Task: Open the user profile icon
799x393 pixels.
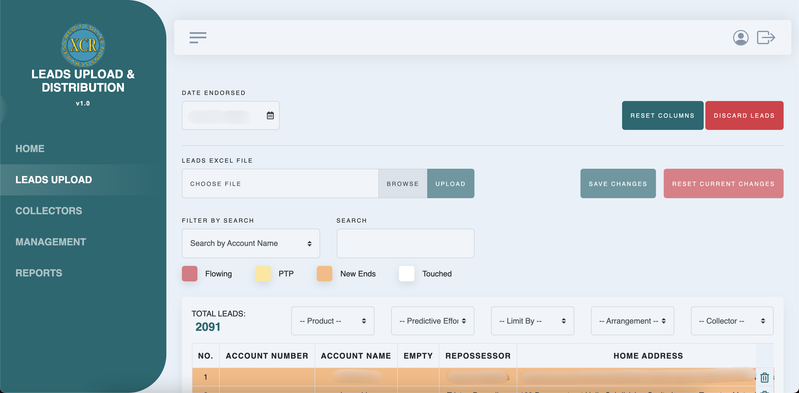Action: (x=740, y=38)
